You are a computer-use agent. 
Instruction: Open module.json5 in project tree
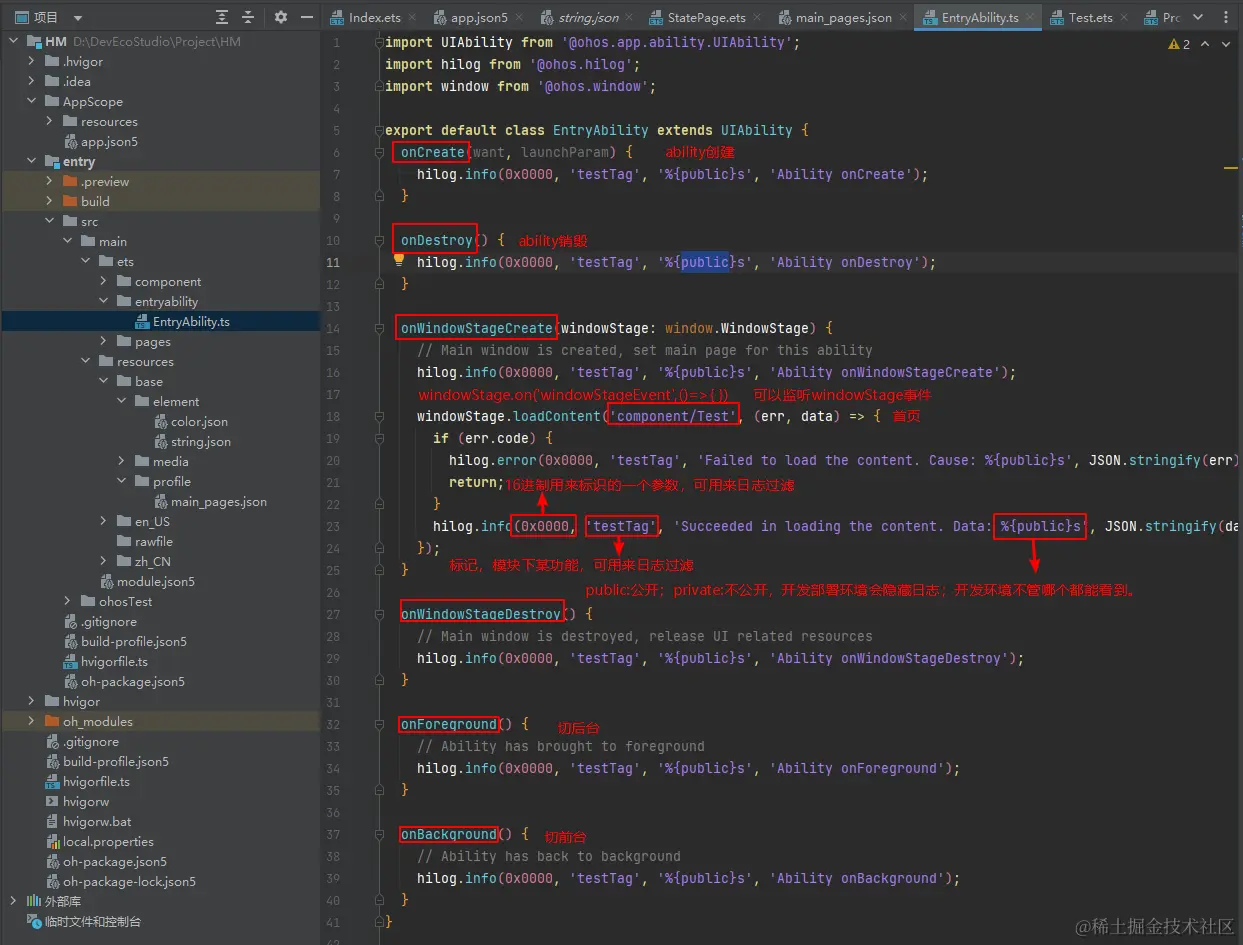(155, 581)
